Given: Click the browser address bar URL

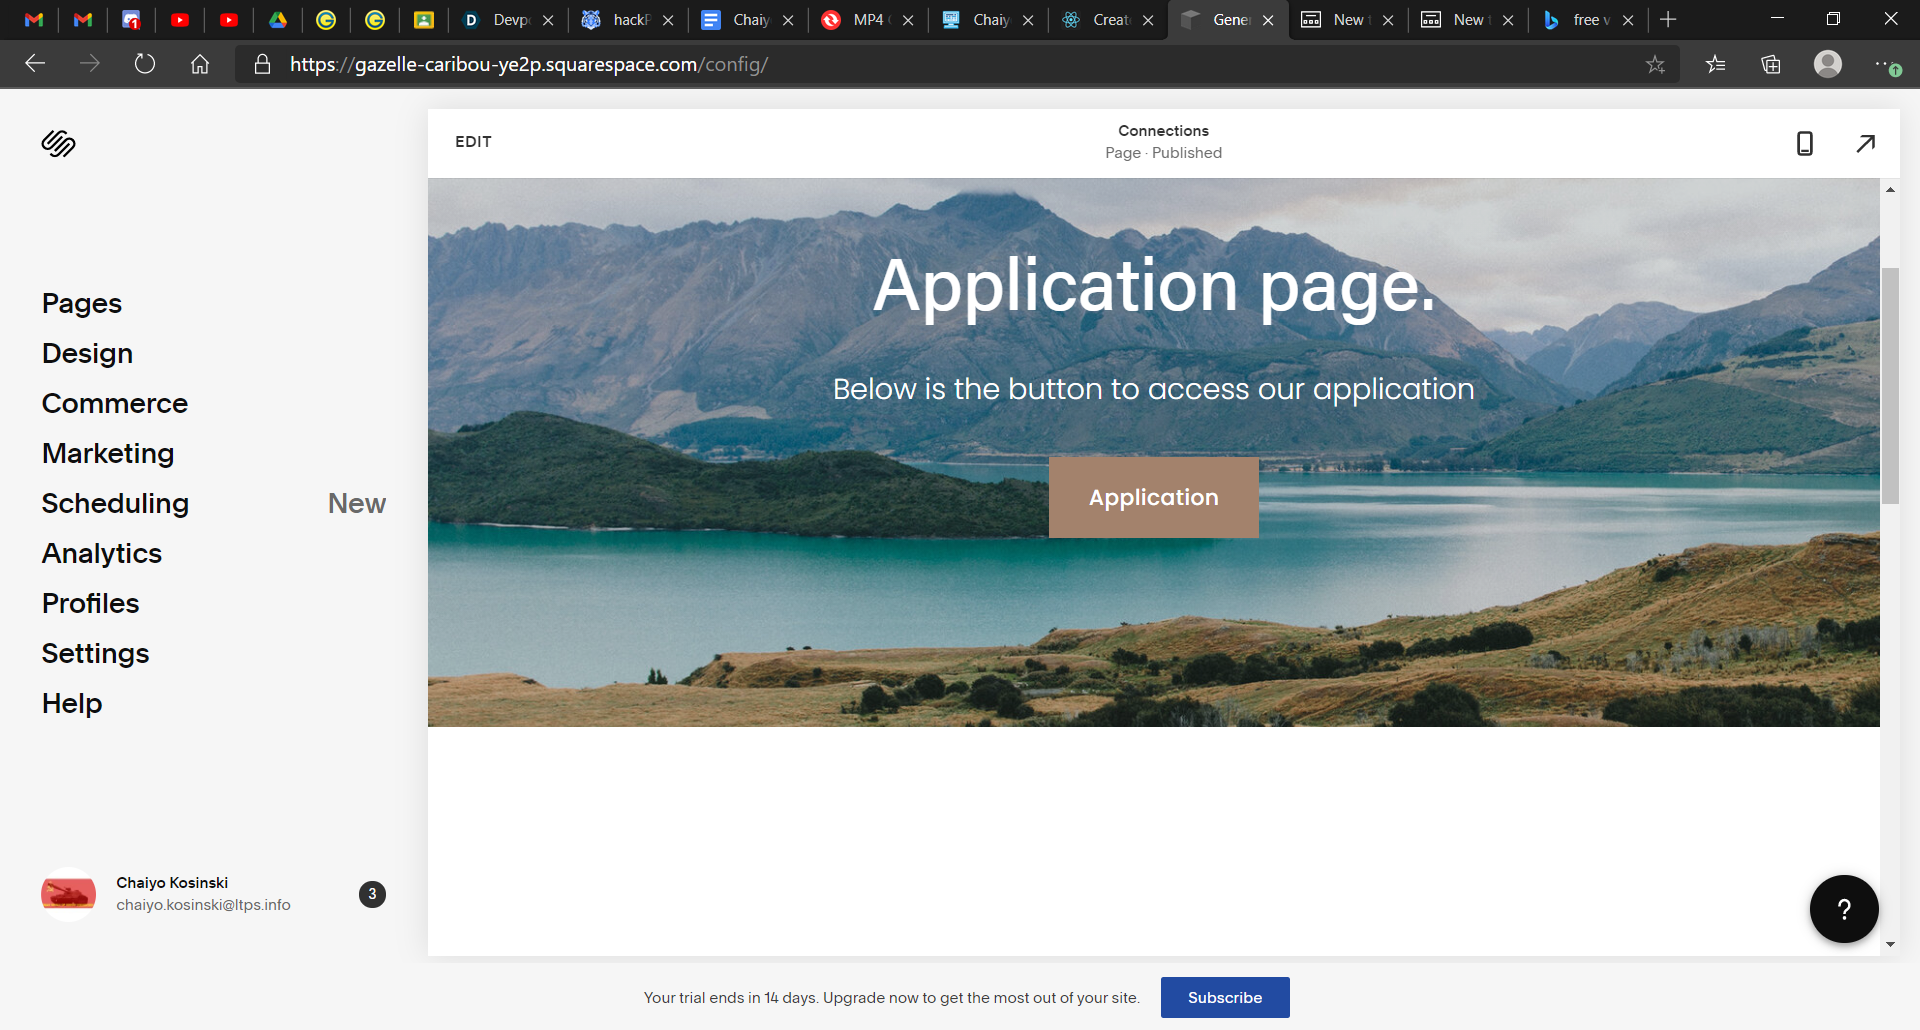Looking at the screenshot, I should [x=529, y=64].
